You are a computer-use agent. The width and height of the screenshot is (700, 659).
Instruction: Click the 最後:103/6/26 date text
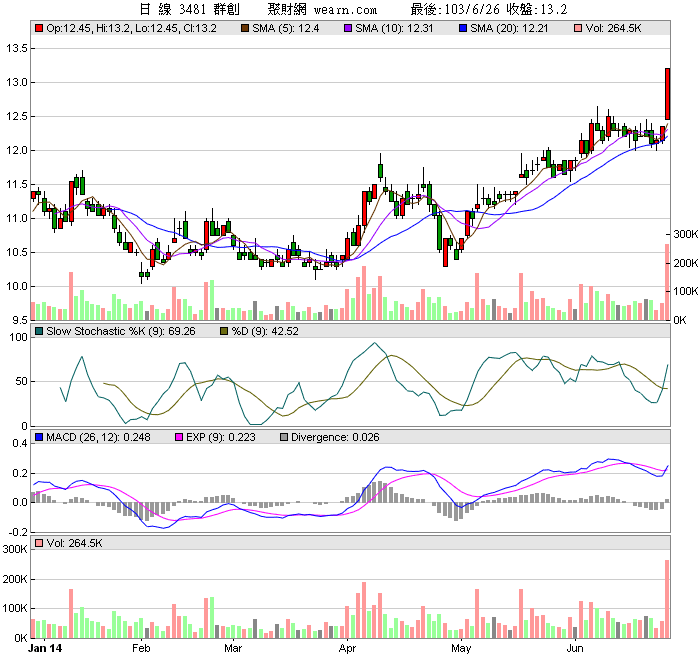[x=455, y=9]
